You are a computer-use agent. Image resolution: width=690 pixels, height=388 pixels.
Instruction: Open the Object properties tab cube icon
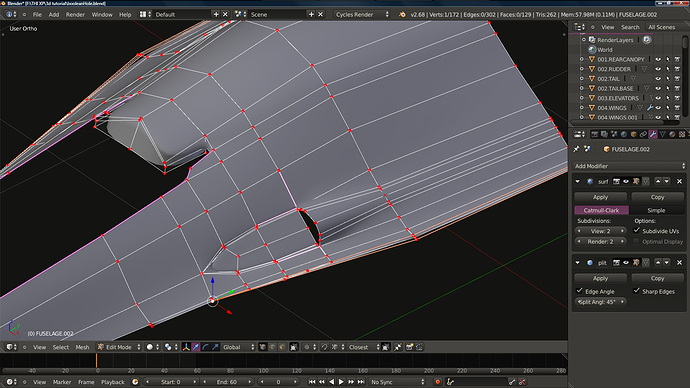(x=634, y=134)
